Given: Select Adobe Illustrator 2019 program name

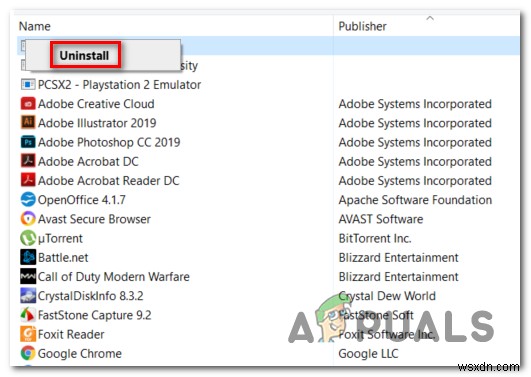Looking at the screenshot, I should point(97,123).
